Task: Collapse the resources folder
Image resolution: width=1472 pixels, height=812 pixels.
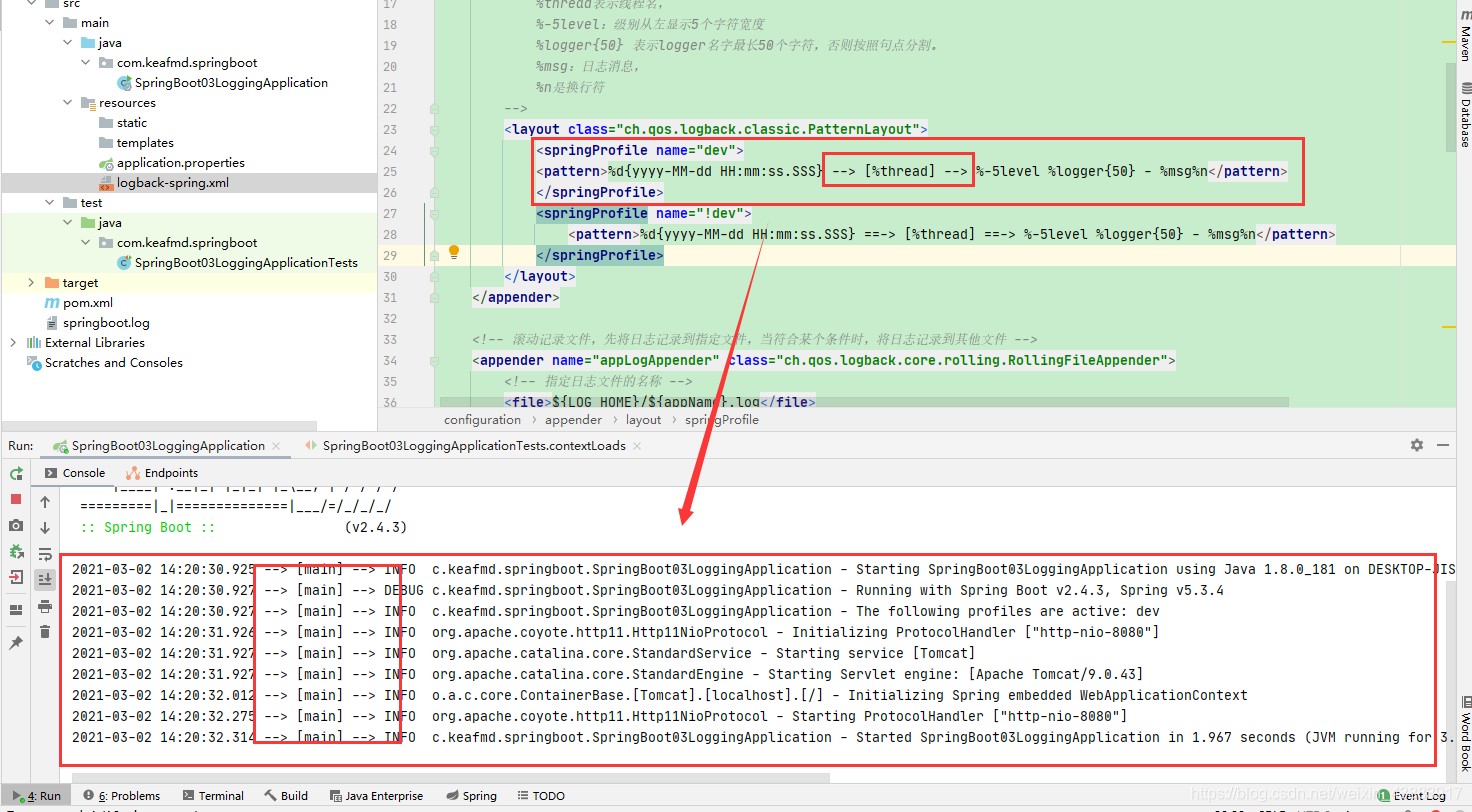Action: [x=69, y=102]
